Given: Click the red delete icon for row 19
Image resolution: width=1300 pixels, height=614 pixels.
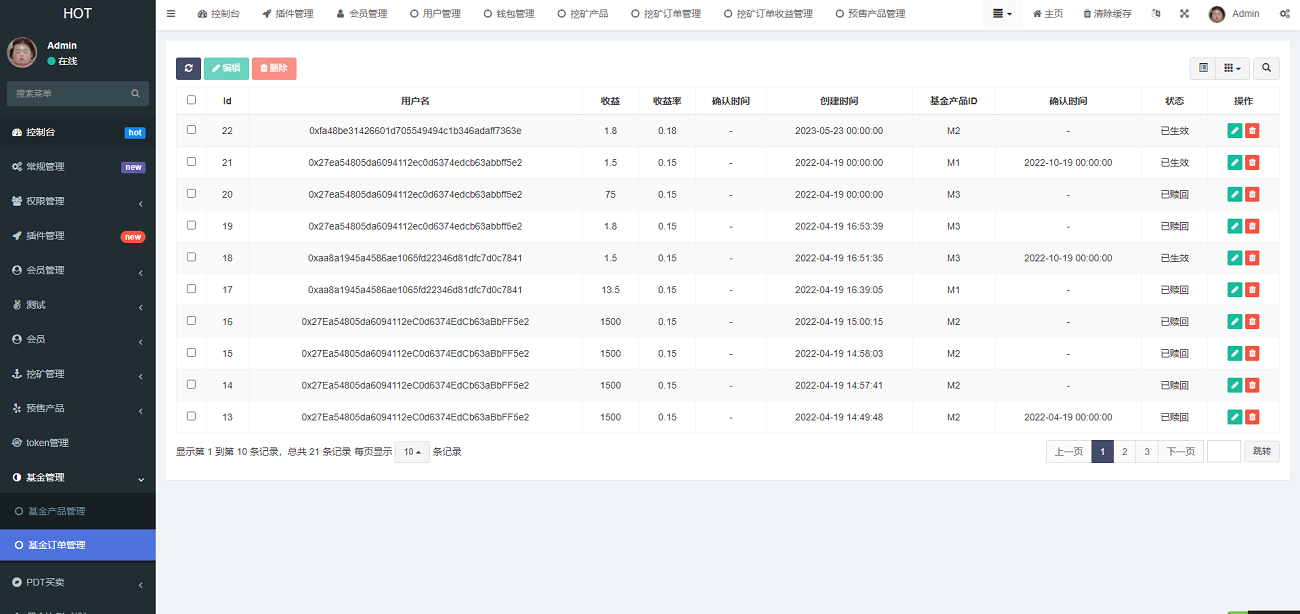Looking at the screenshot, I should (1252, 226).
